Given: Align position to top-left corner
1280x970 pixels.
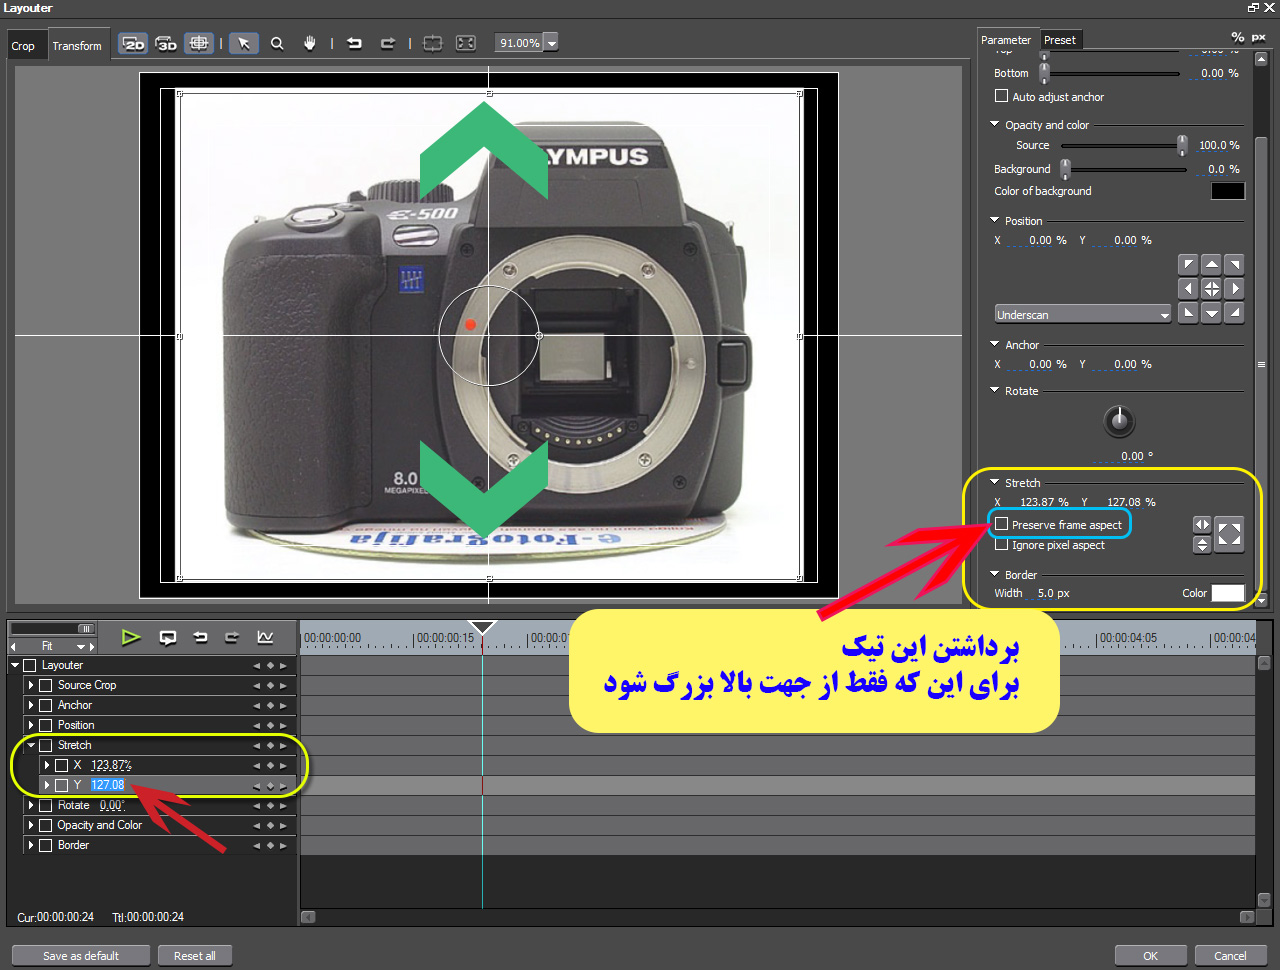Looking at the screenshot, I should pos(1188,265).
